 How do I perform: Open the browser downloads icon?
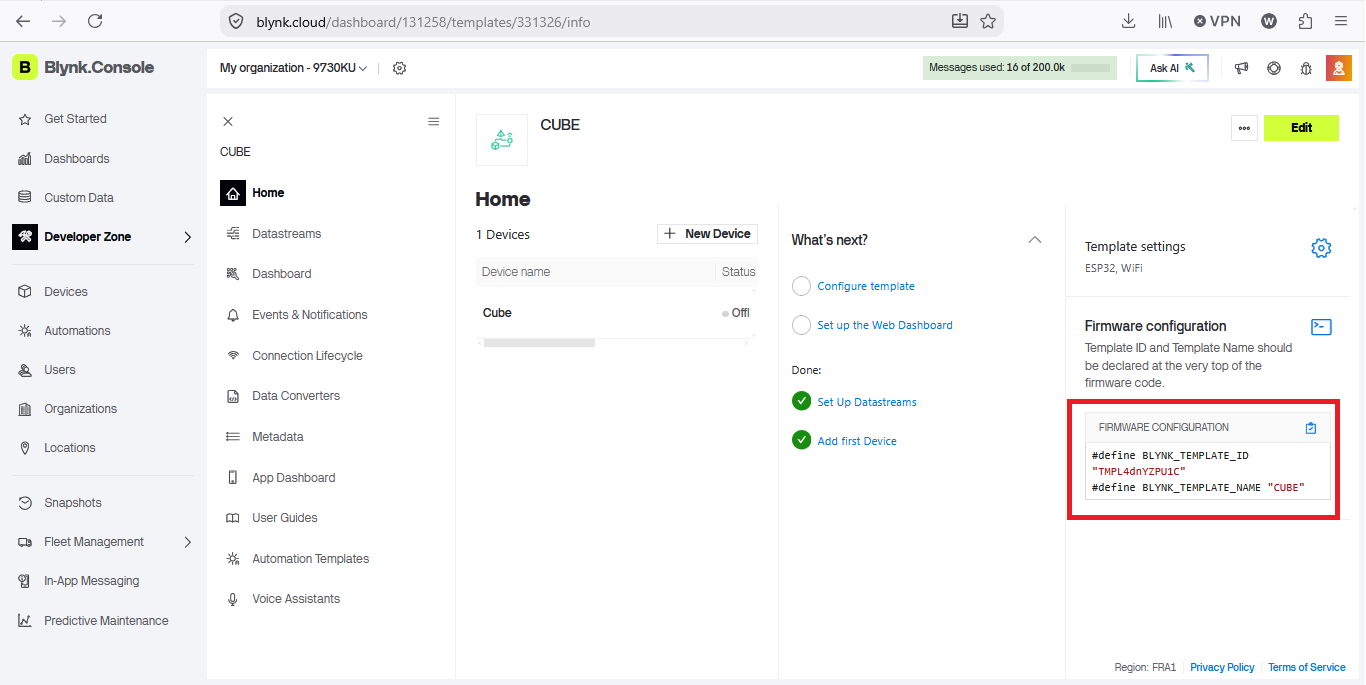click(x=1128, y=21)
